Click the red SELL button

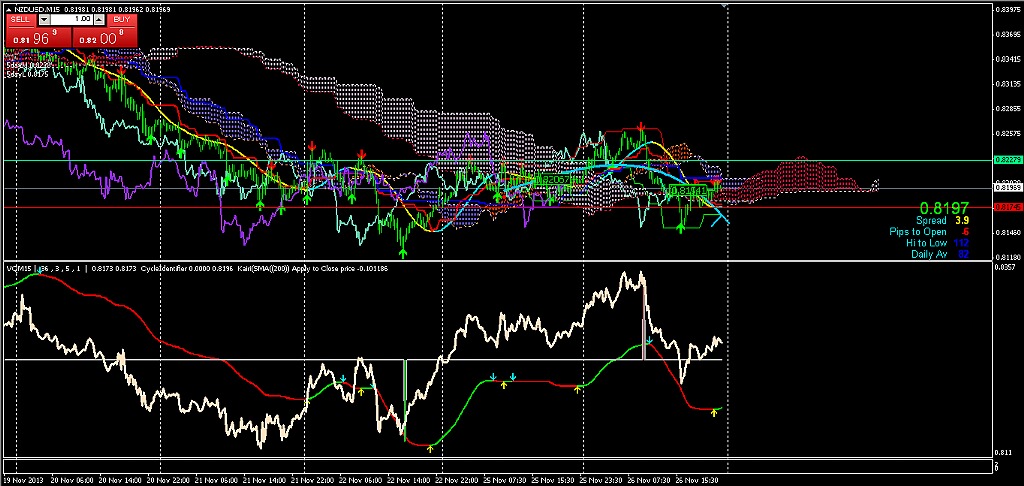tap(21, 20)
